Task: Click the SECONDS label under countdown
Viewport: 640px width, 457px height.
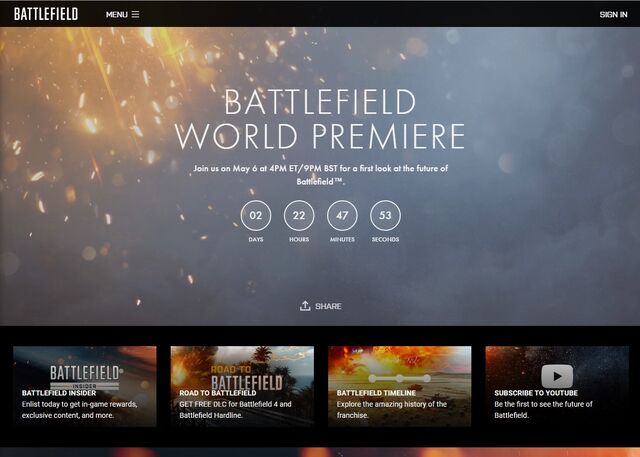Action: click(x=385, y=240)
